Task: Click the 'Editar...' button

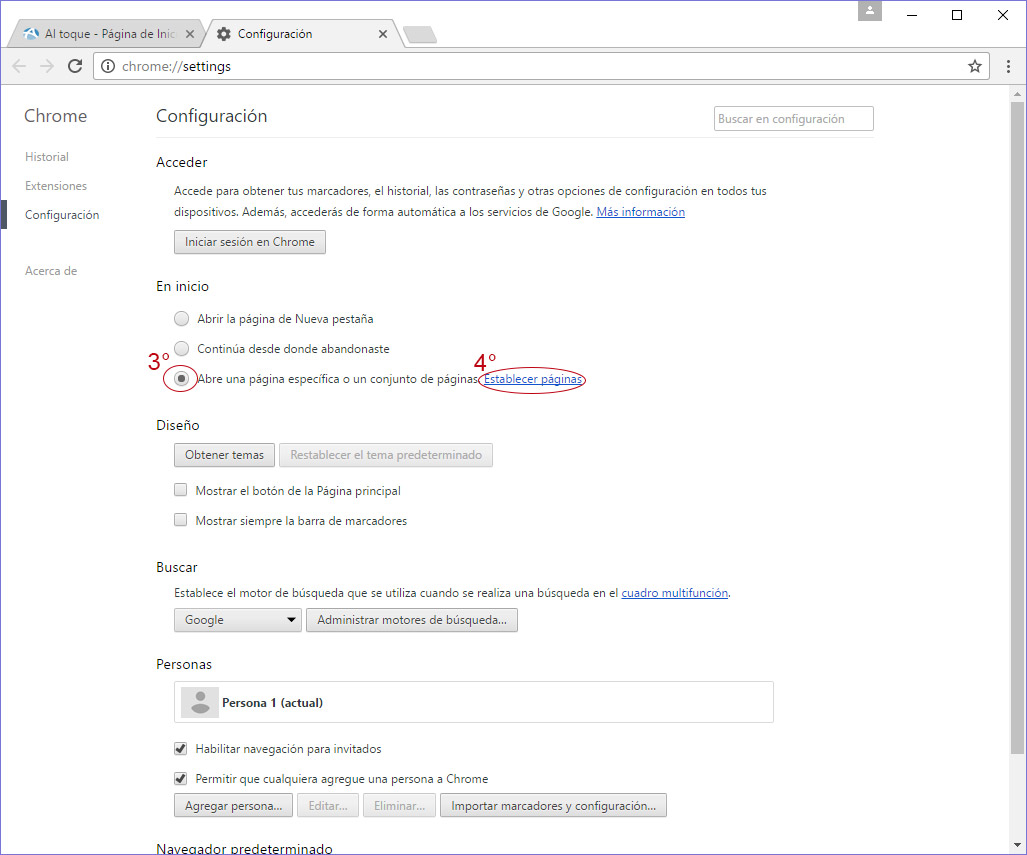Action: [328, 806]
